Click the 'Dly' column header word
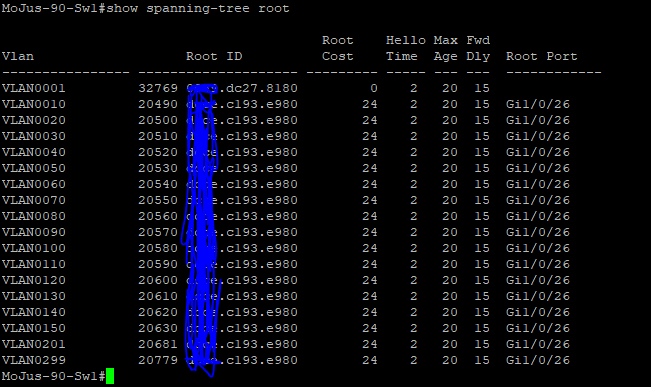The height and width of the screenshot is (387, 651). pyautogui.click(x=478, y=56)
